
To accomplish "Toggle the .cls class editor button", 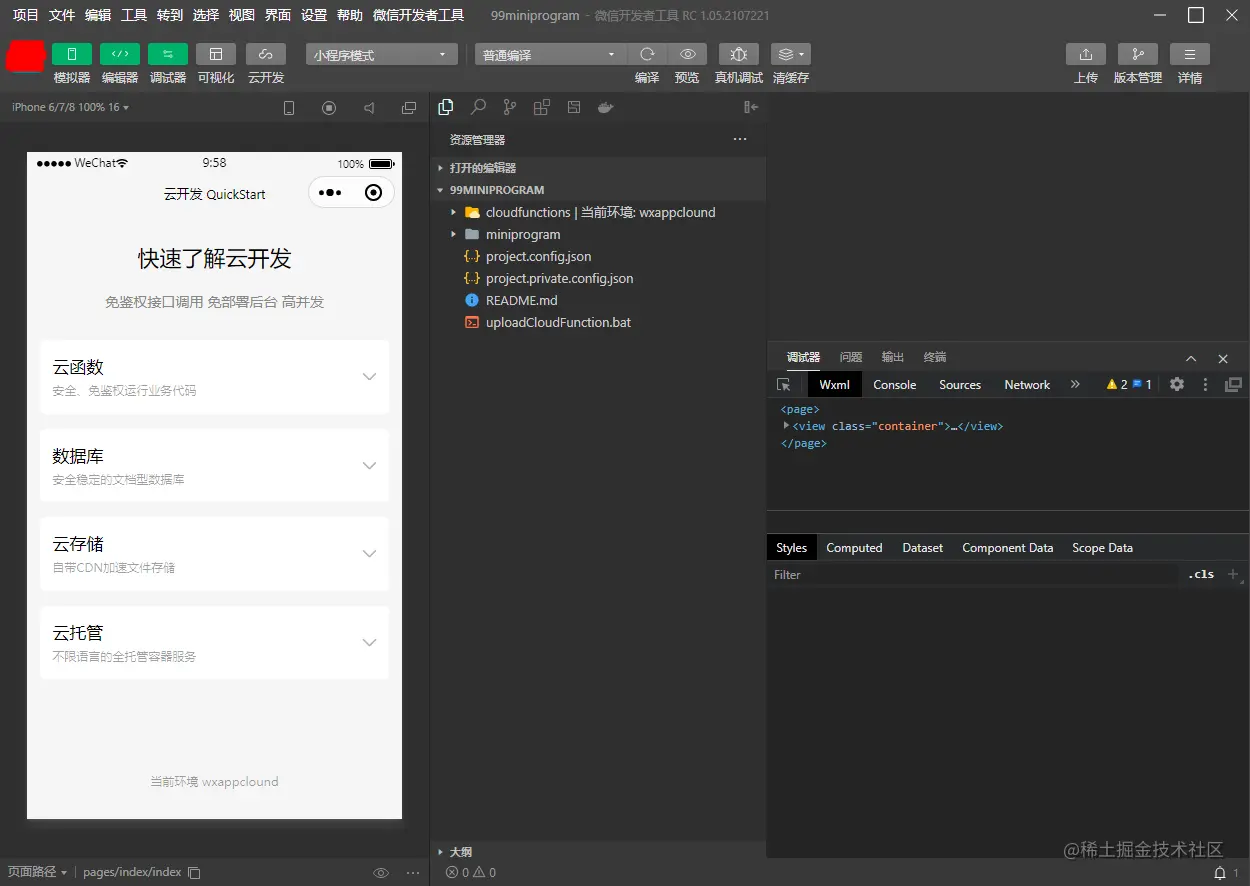I will coord(1201,574).
